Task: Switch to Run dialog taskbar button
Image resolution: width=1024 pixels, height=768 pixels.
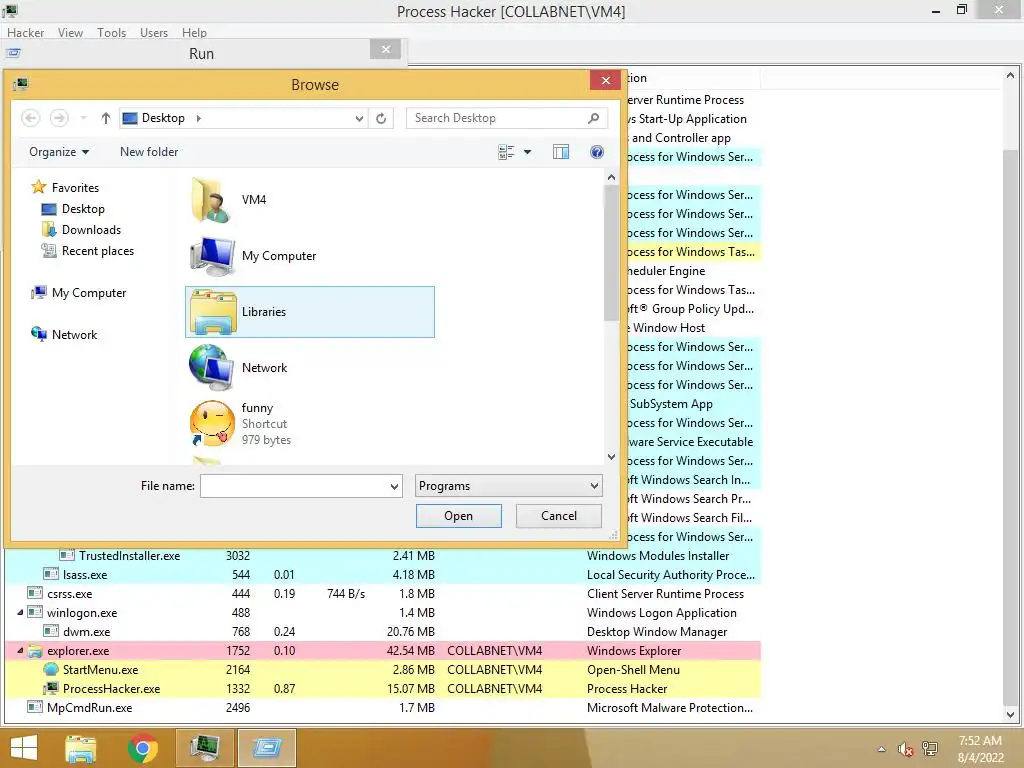Action: [x=266, y=748]
